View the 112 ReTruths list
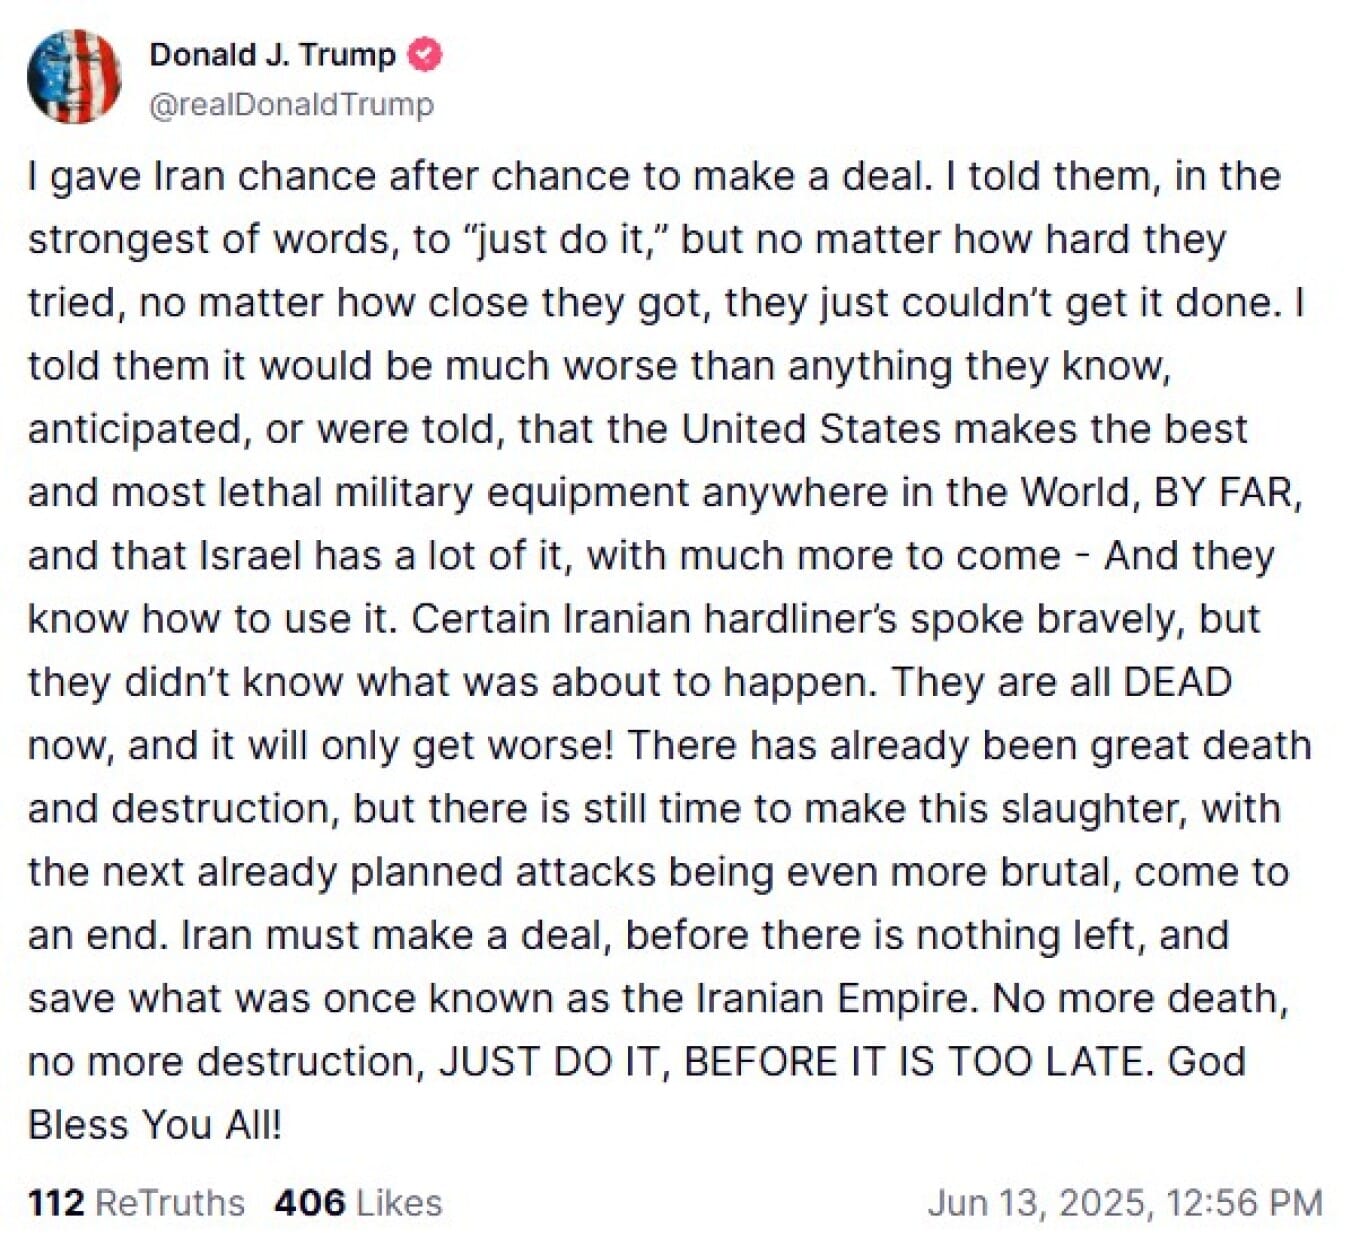This screenshot has width=1360, height=1254. (x=136, y=1202)
